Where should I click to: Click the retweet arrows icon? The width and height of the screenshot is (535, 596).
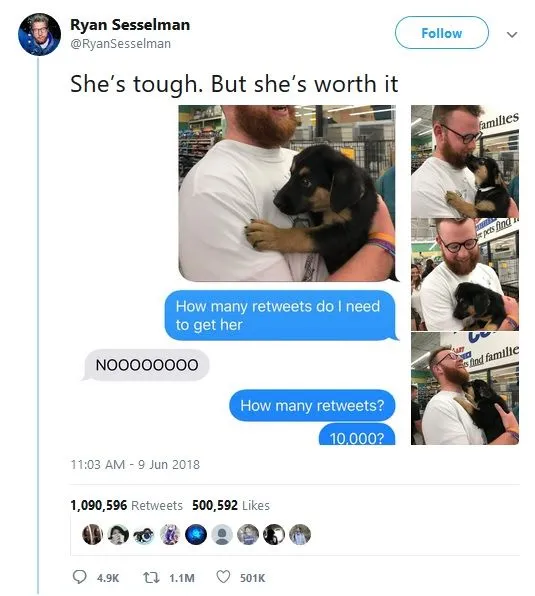(149, 577)
